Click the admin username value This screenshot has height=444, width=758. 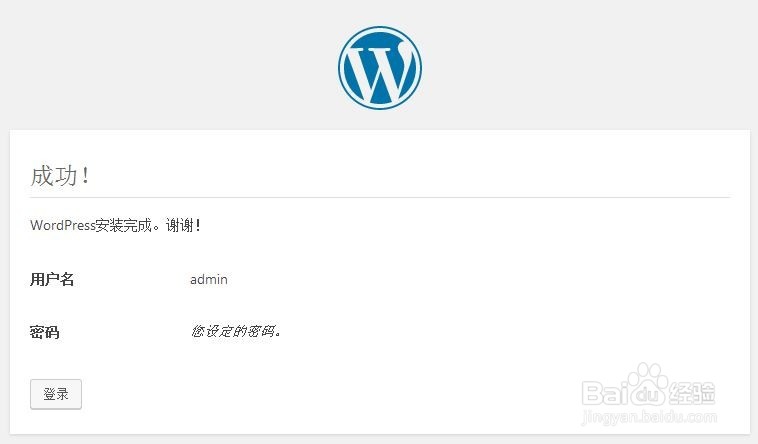pyautogui.click(x=209, y=280)
